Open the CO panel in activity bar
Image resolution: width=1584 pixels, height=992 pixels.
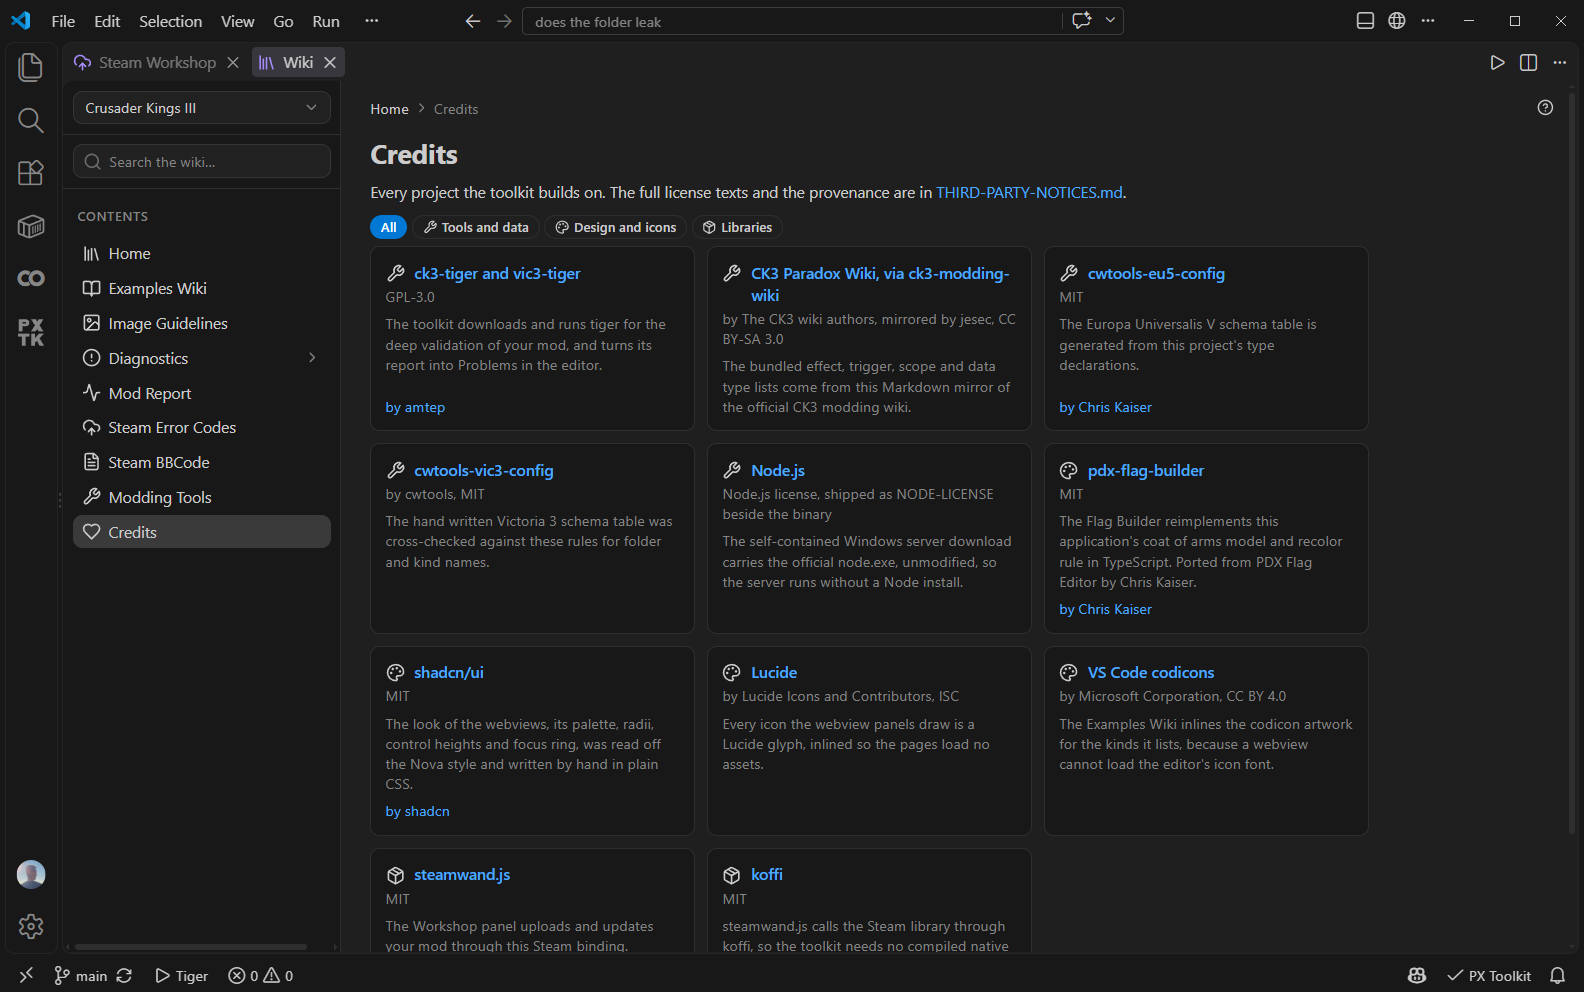click(x=31, y=278)
